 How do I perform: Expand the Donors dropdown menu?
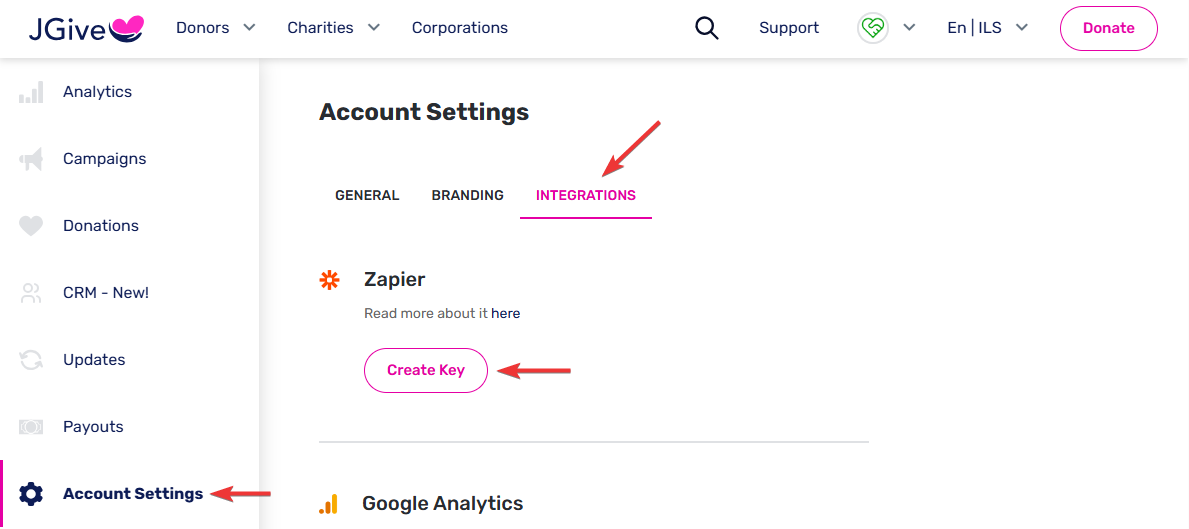click(x=215, y=28)
